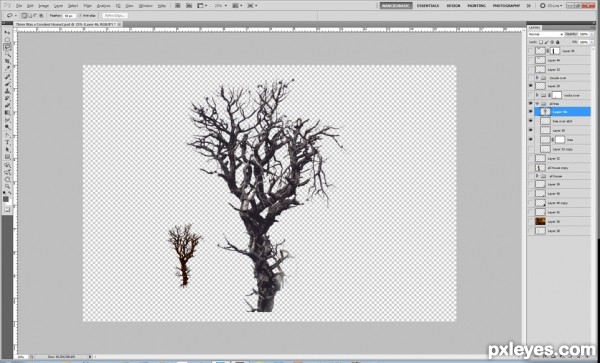This screenshot has width=600, height=363.
Task: Select the Layer 36 thumbnail
Action: 540,221
